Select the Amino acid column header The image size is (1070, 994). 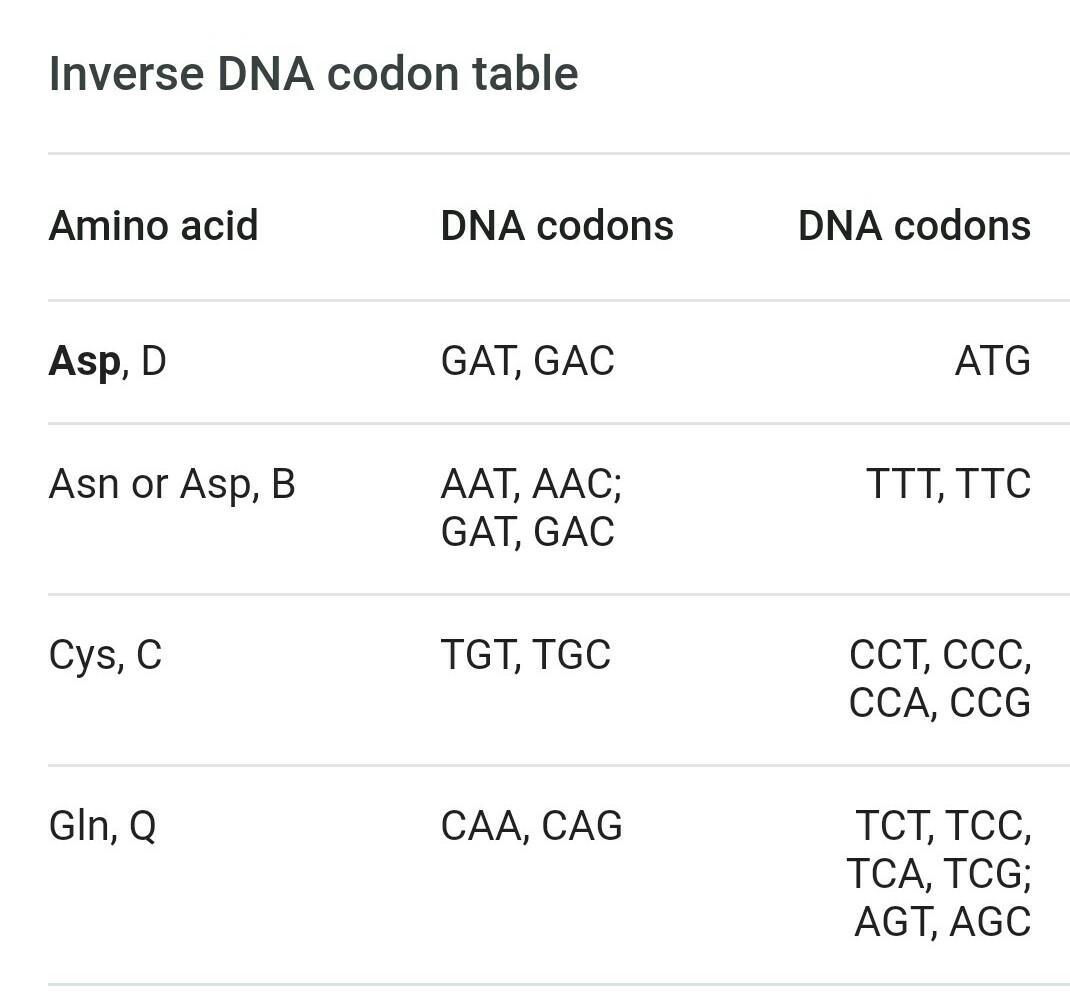pos(153,226)
